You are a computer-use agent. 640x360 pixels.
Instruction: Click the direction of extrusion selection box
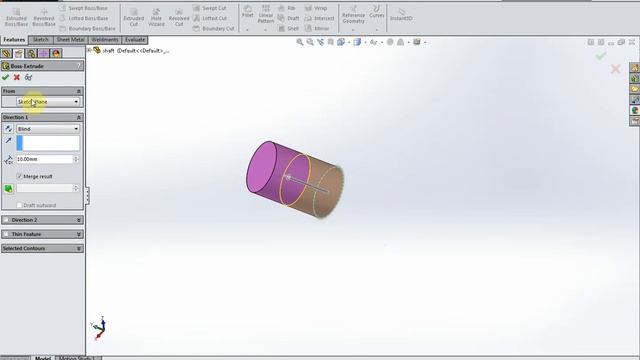[48, 143]
